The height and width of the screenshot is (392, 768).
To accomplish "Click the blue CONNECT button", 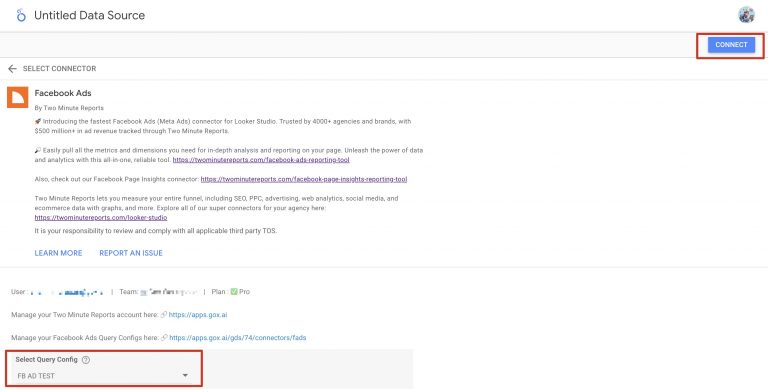I will tap(731, 45).
